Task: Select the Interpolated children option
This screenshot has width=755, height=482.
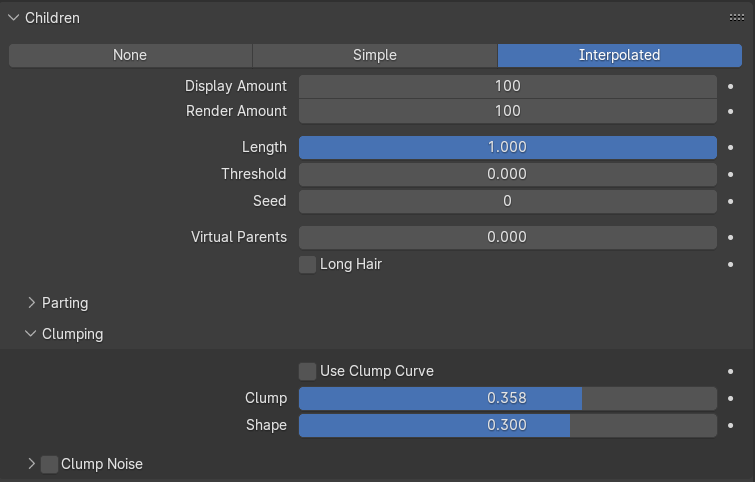Action: (619, 55)
